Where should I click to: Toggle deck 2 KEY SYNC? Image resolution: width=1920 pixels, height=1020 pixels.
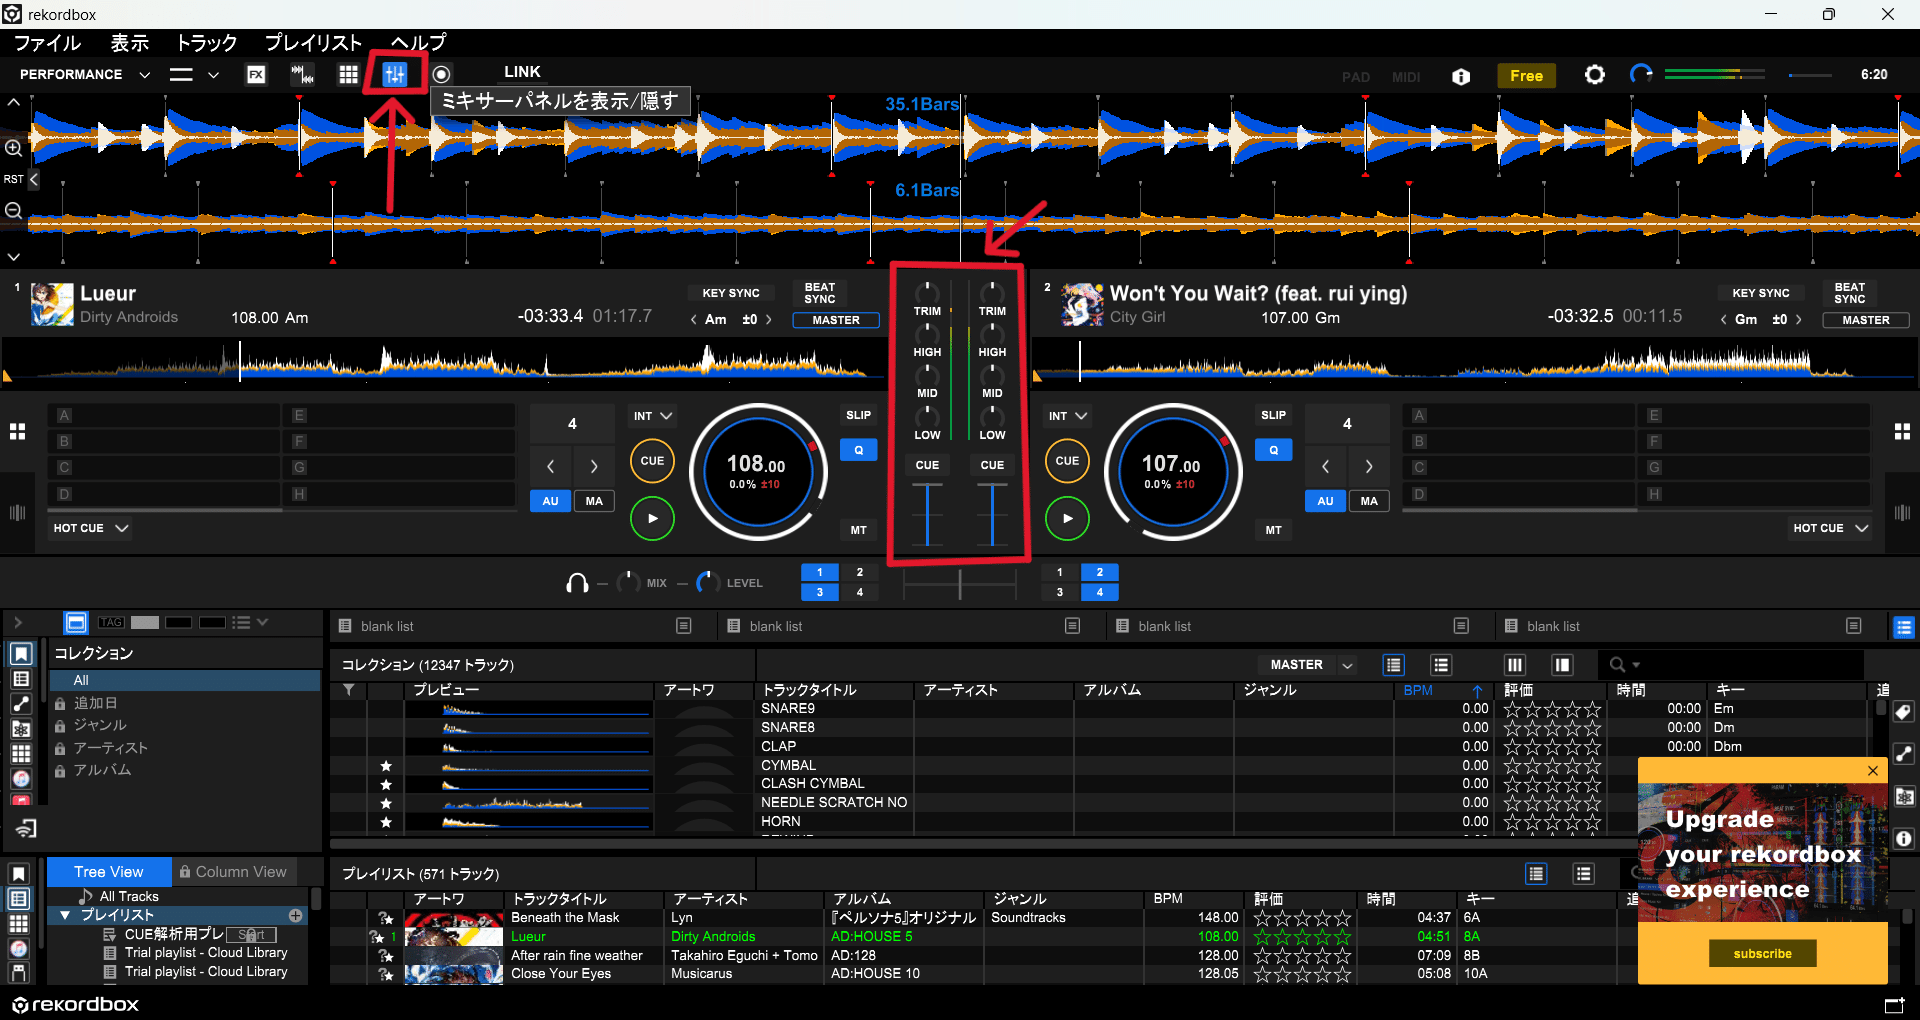[x=1761, y=293]
